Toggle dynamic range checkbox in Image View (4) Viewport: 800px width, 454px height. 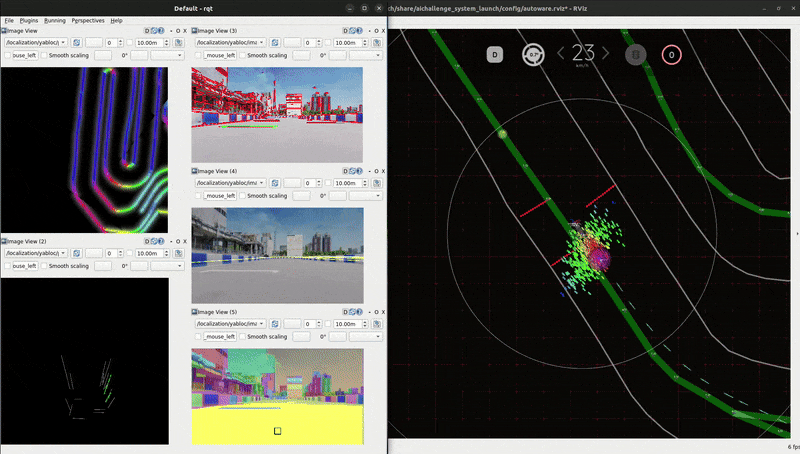pyautogui.click(x=328, y=183)
